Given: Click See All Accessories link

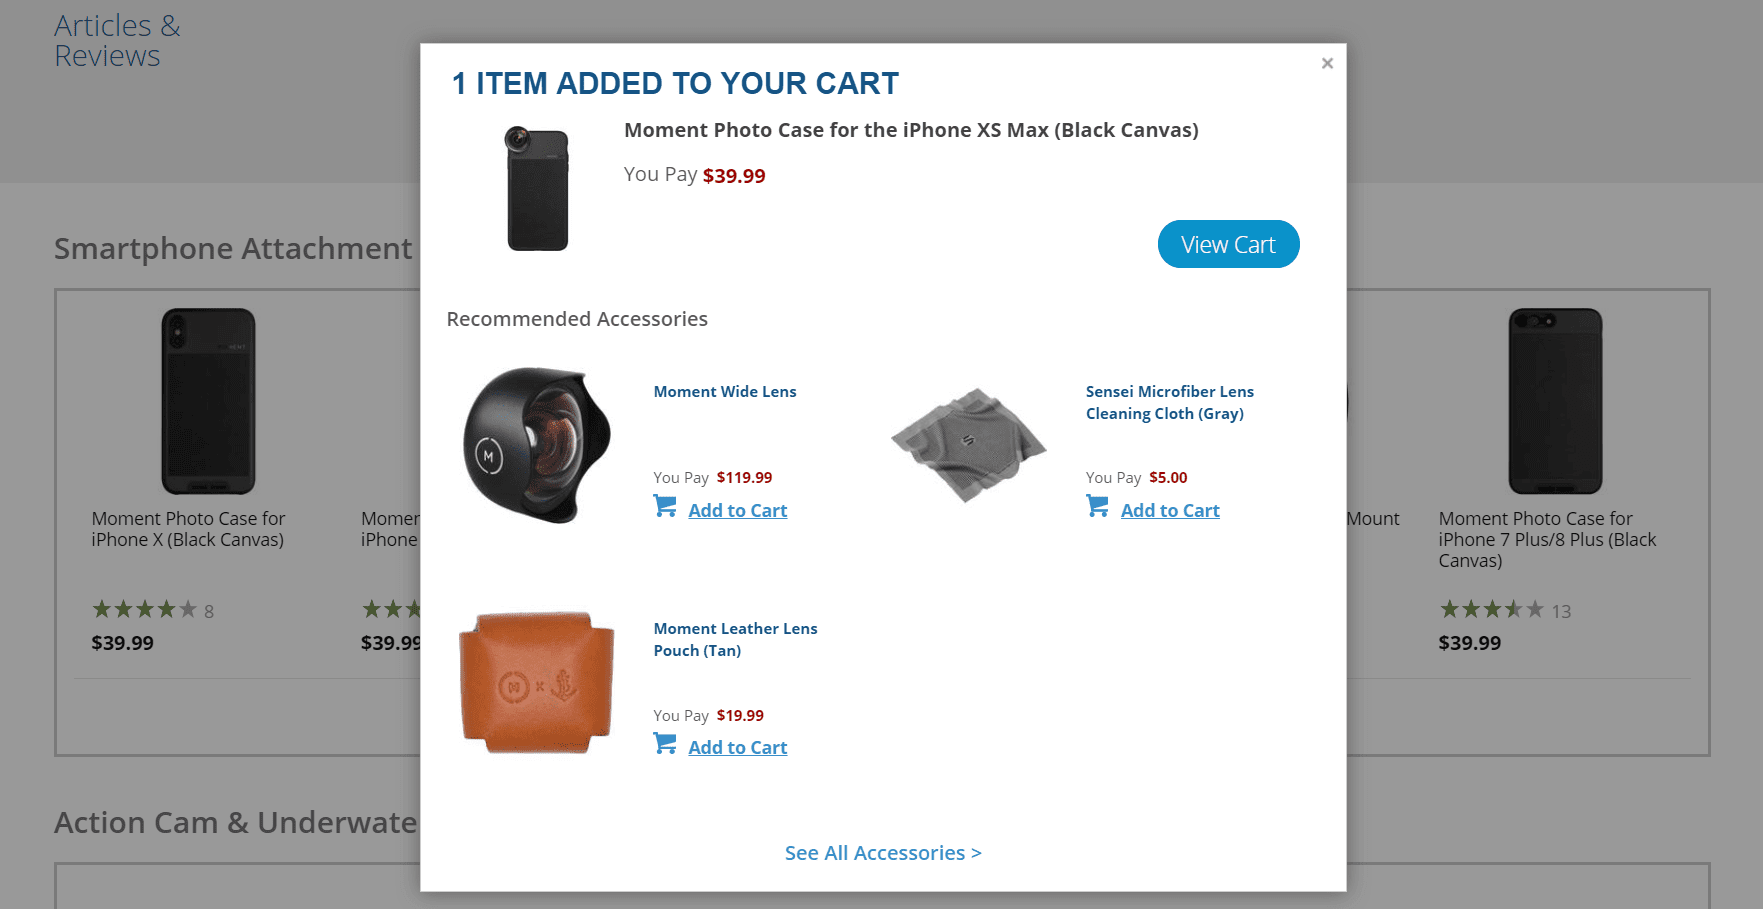Looking at the screenshot, I should point(883,853).
